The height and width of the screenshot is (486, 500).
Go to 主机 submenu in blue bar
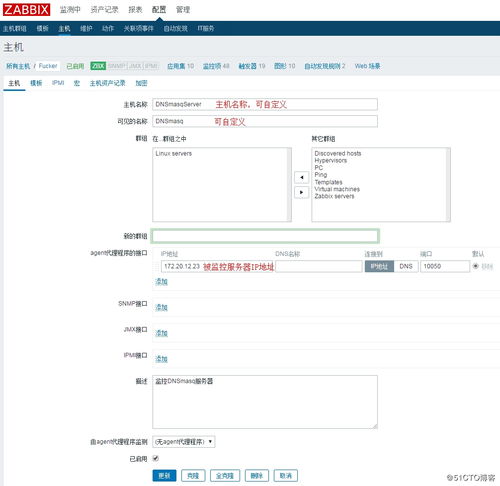[64, 29]
